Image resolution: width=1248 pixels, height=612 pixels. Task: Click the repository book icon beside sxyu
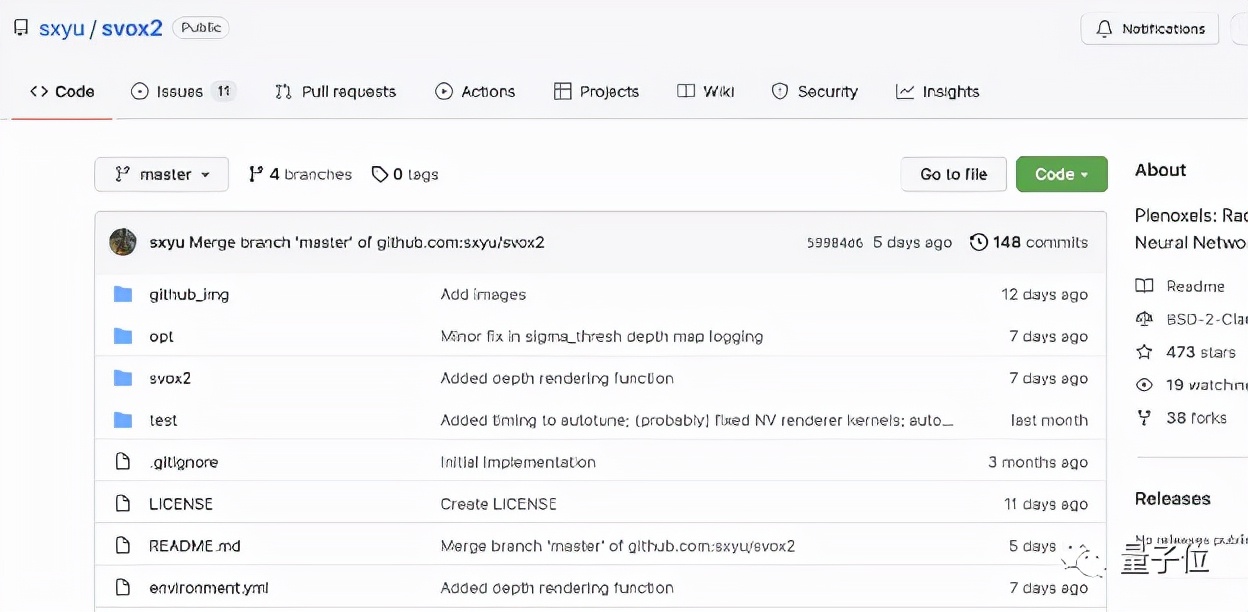[x=21, y=28]
